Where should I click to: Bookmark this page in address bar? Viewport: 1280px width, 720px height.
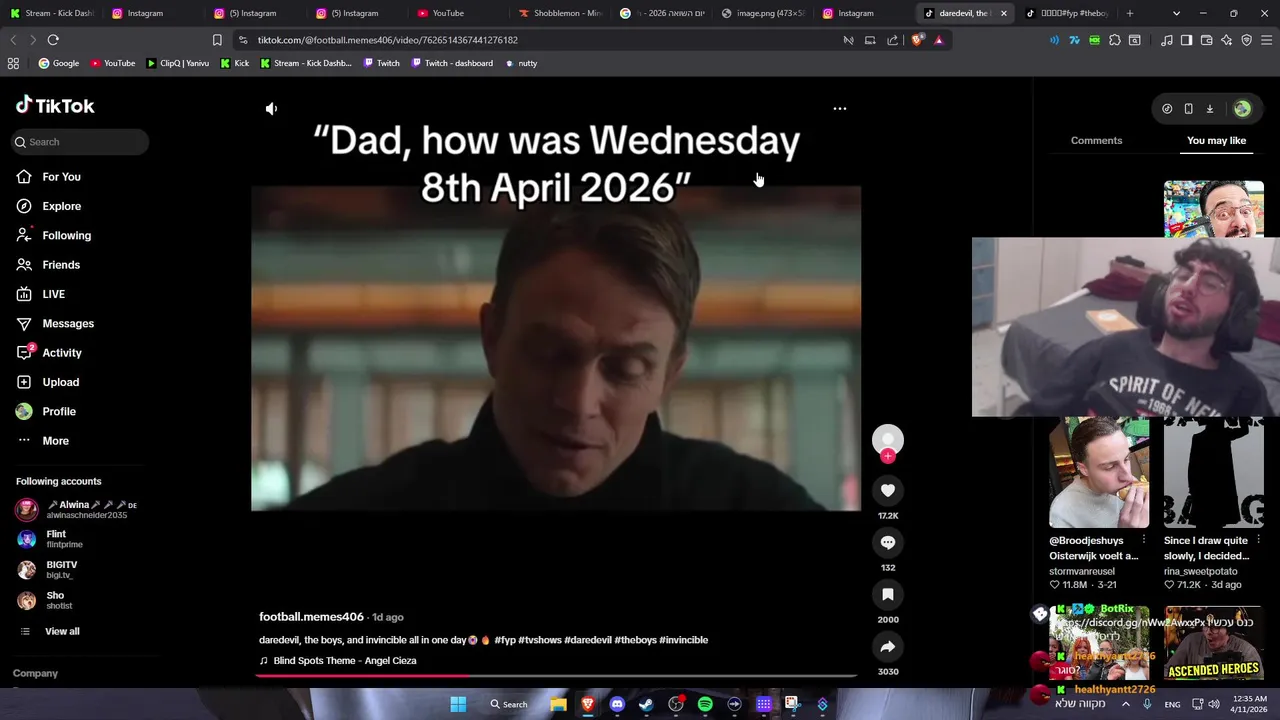(x=217, y=40)
